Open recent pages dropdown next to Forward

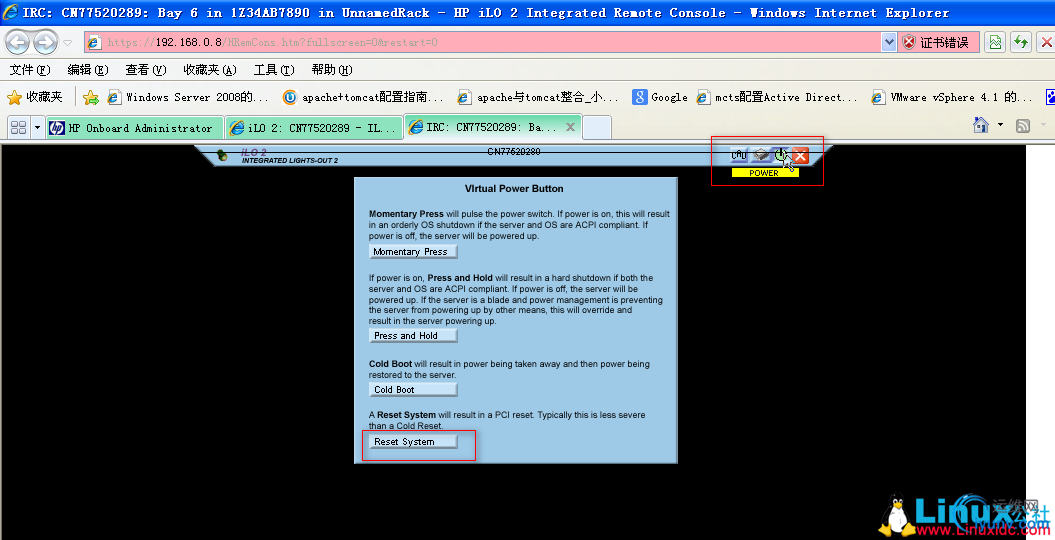pyautogui.click(x=67, y=42)
